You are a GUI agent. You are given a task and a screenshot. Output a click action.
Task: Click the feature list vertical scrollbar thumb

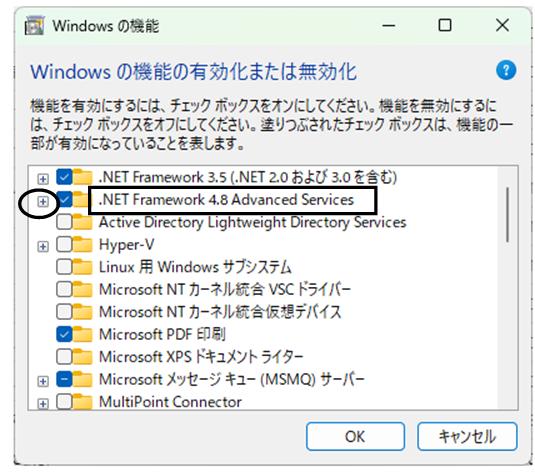[507, 215]
